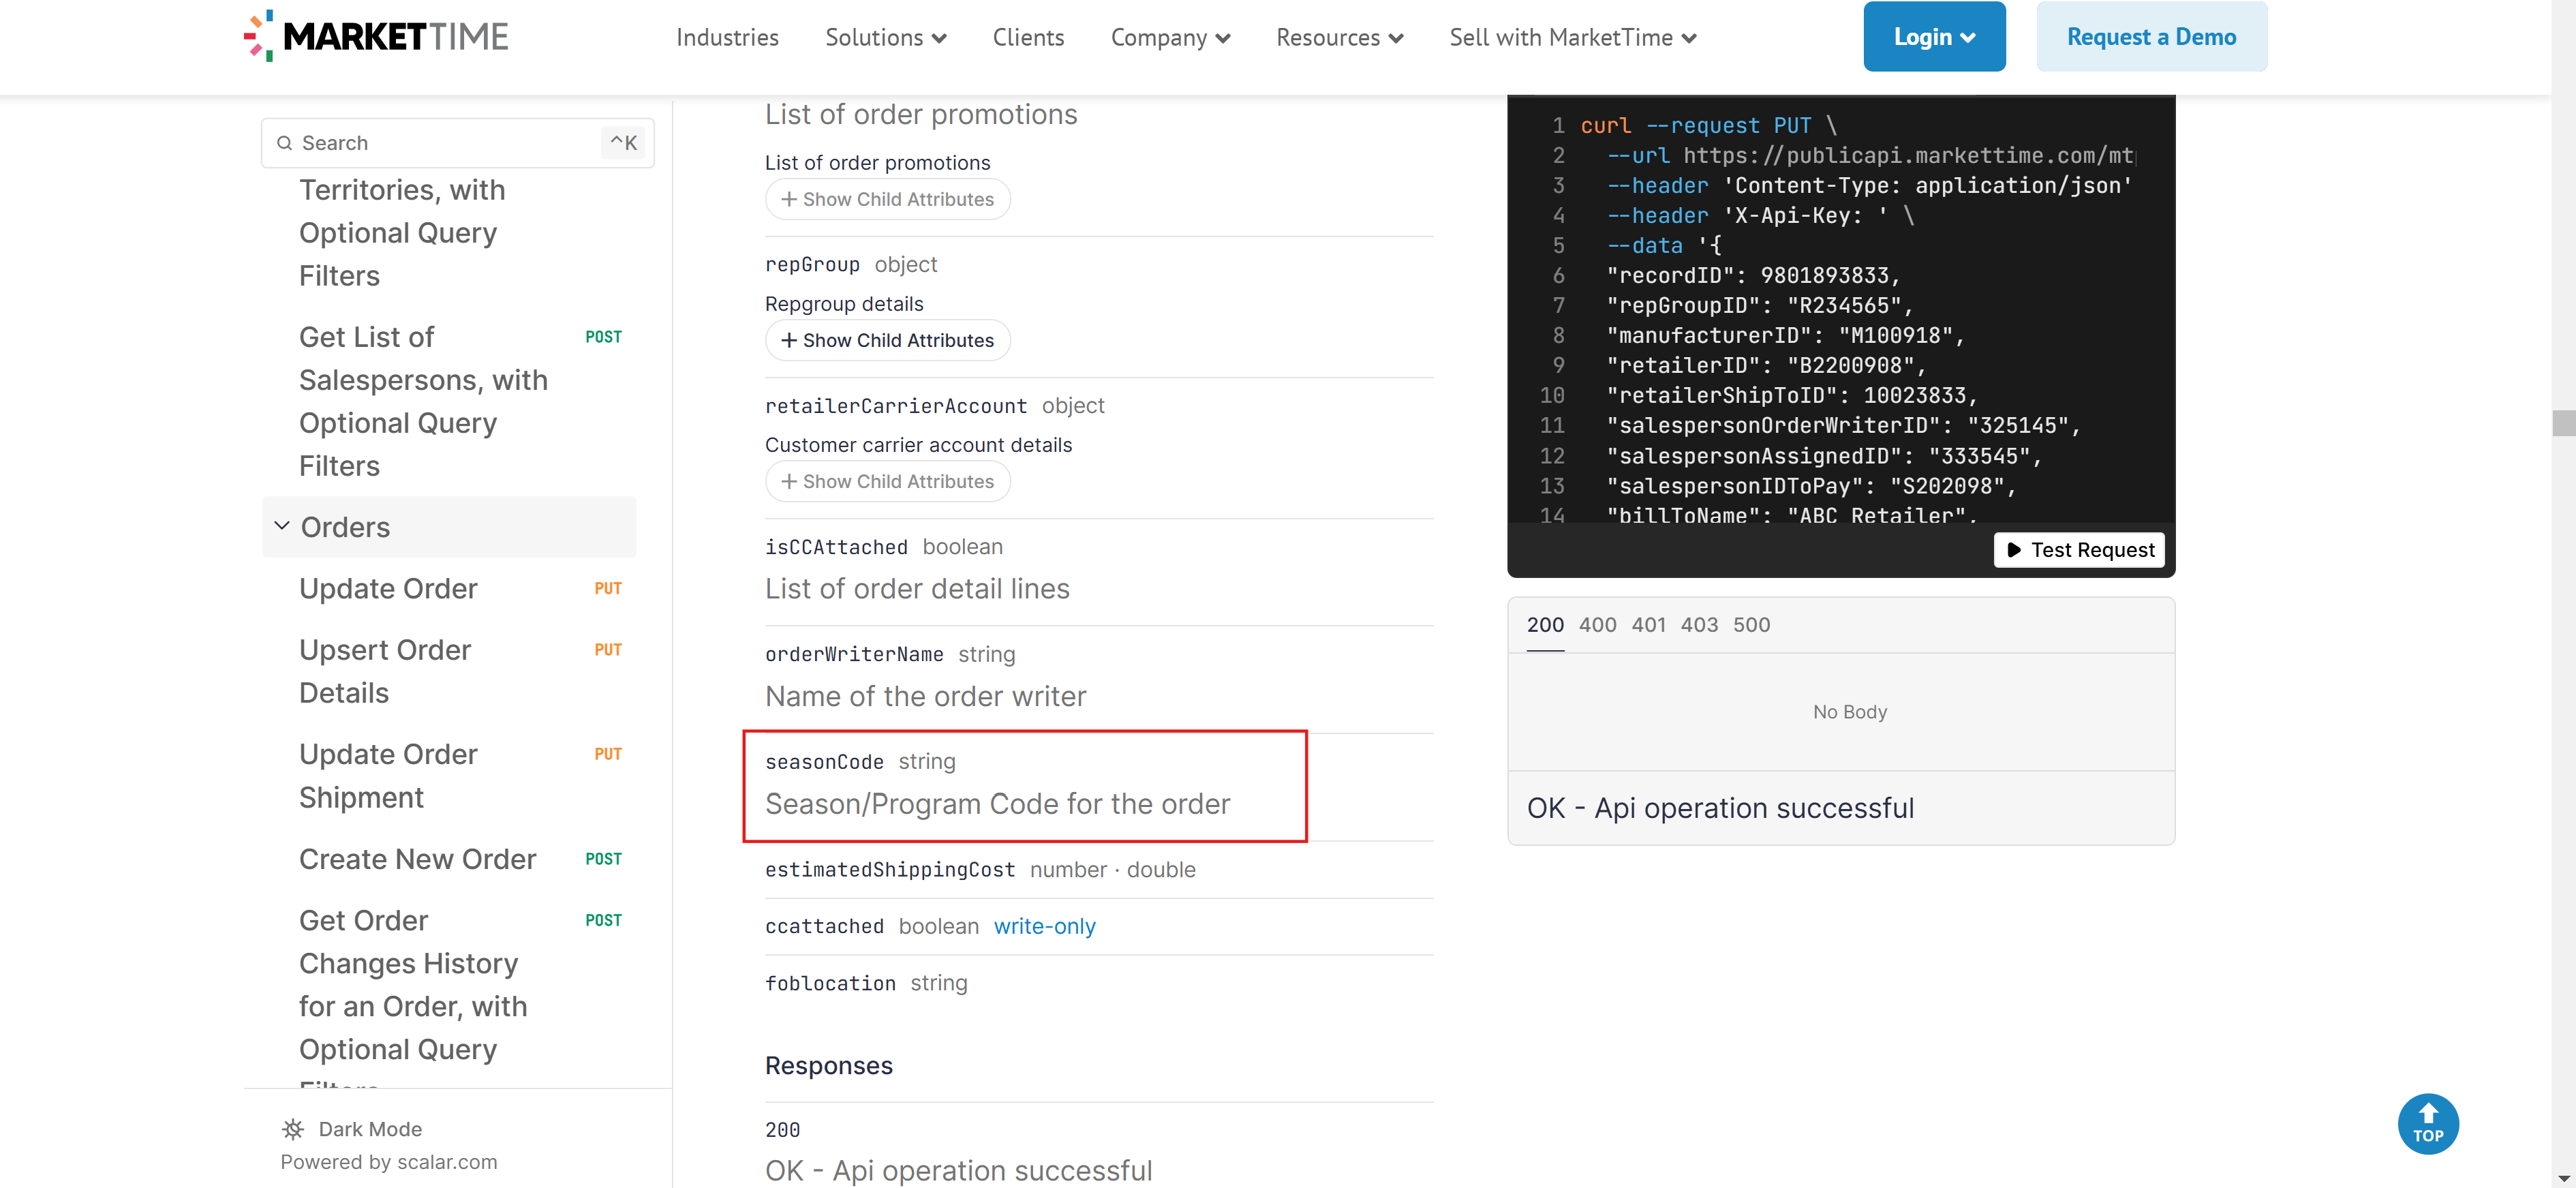Click the recordID line in code sample

click(1753, 275)
